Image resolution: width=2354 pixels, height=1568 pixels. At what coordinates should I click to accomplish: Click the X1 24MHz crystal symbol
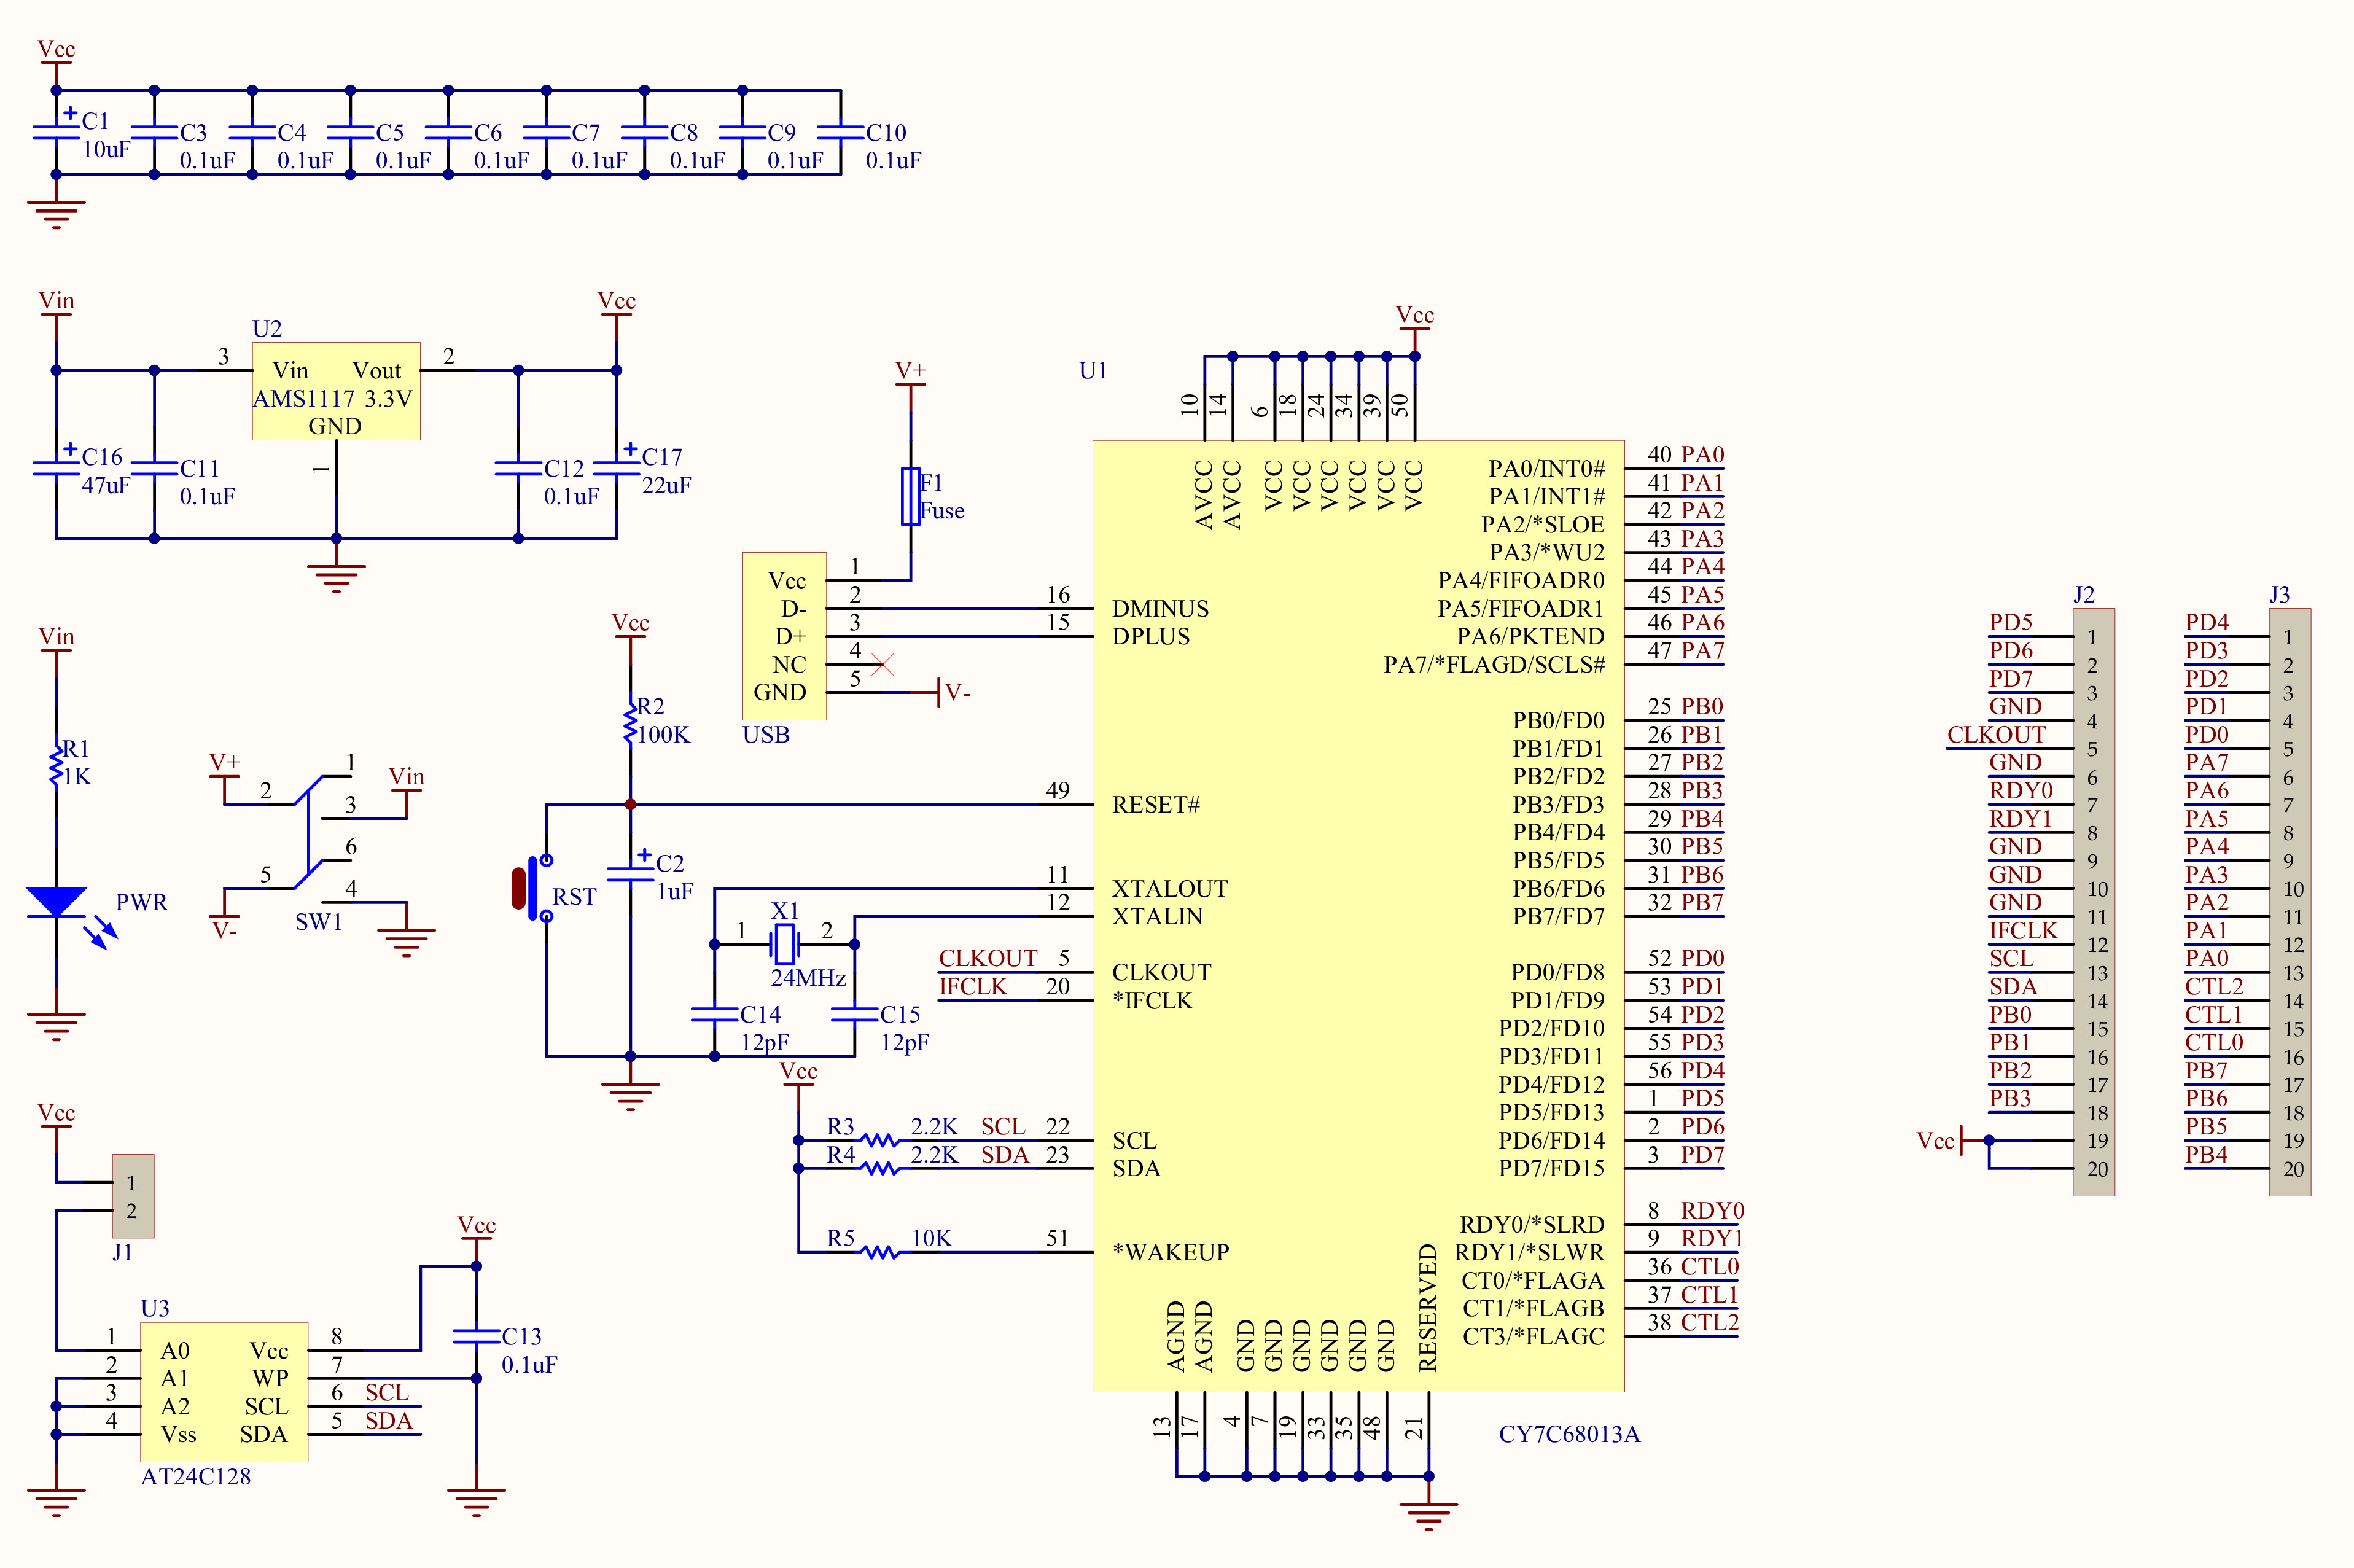[x=785, y=943]
